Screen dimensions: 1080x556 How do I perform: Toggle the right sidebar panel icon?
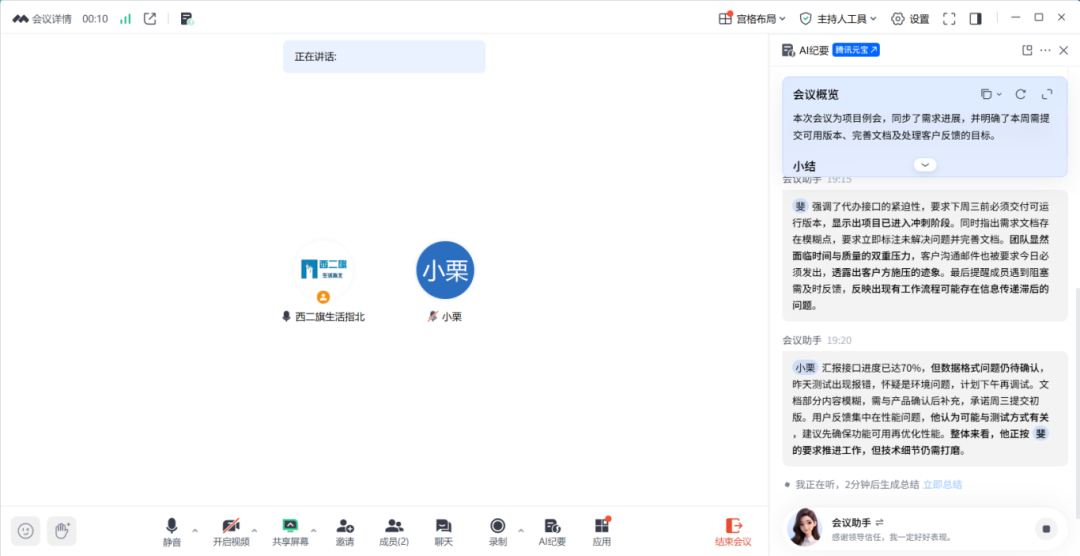pos(975,19)
